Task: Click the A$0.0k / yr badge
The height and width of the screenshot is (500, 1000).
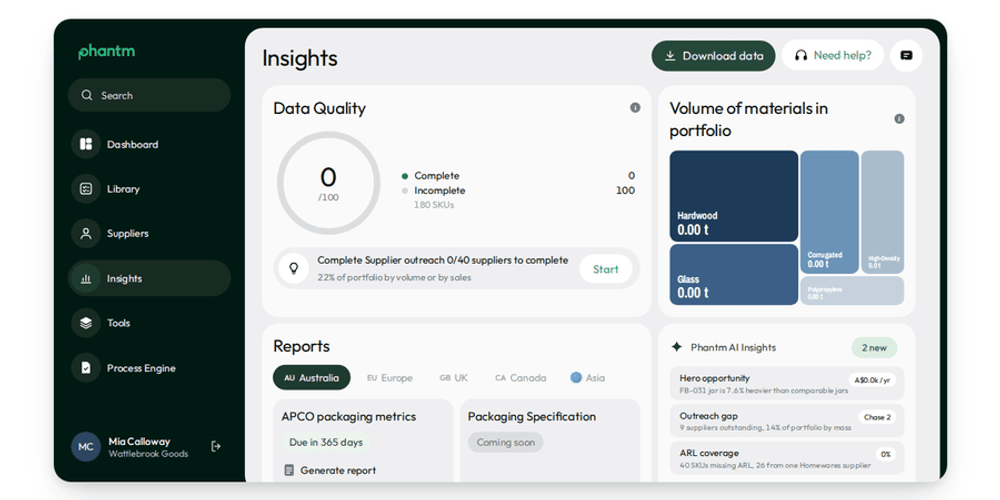Action: pos(872,380)
